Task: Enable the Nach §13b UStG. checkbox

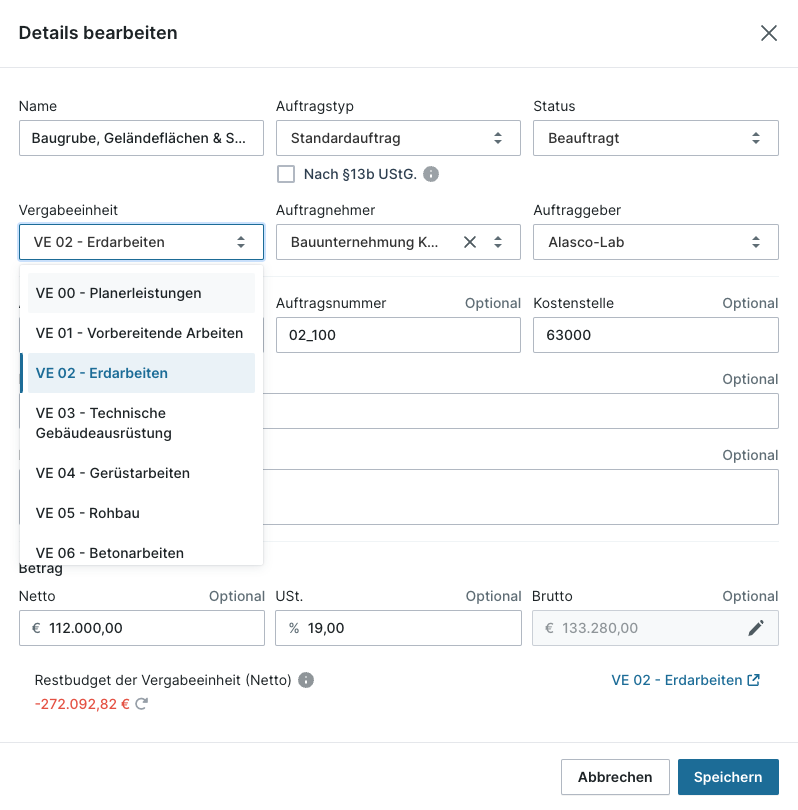Action: pyautogui.click(x=286, y=174)
